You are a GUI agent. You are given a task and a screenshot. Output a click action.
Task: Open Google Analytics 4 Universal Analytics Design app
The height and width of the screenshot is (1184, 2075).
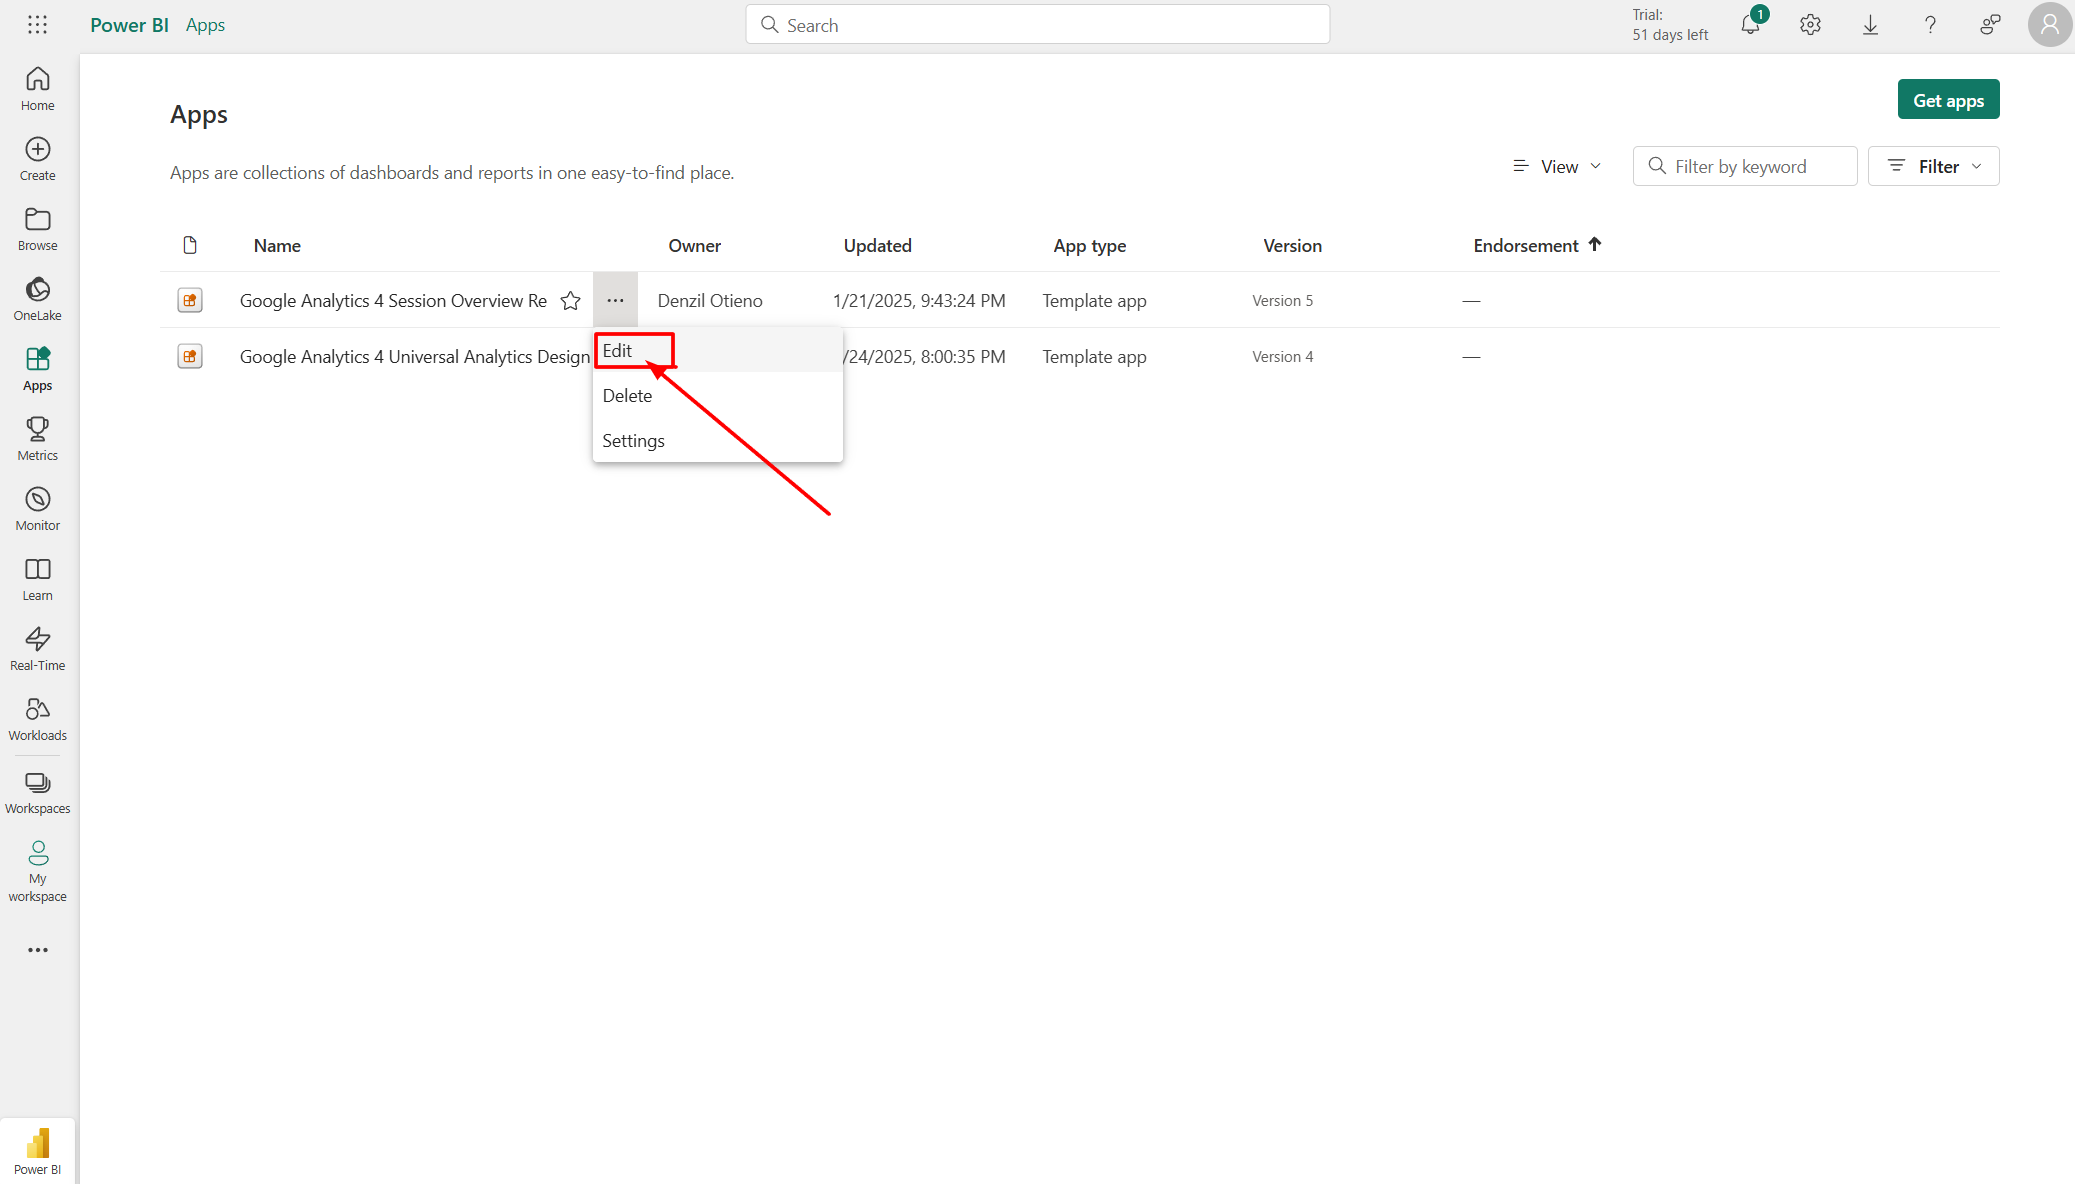coord(415,357)
